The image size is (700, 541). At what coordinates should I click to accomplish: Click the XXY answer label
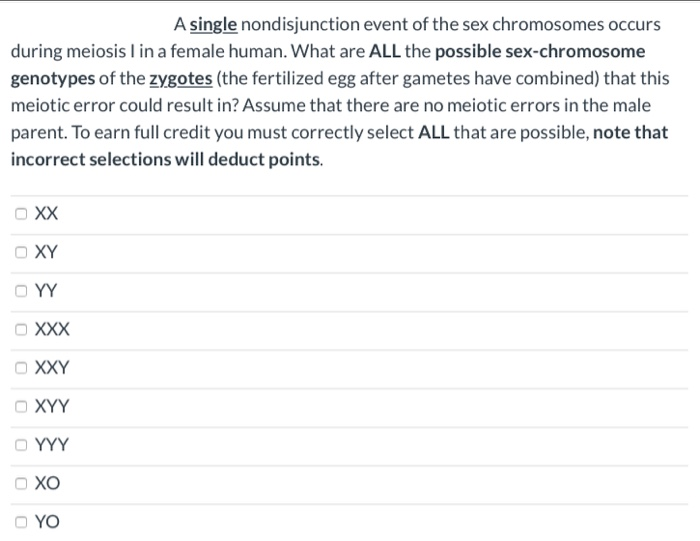pos(52,368)
